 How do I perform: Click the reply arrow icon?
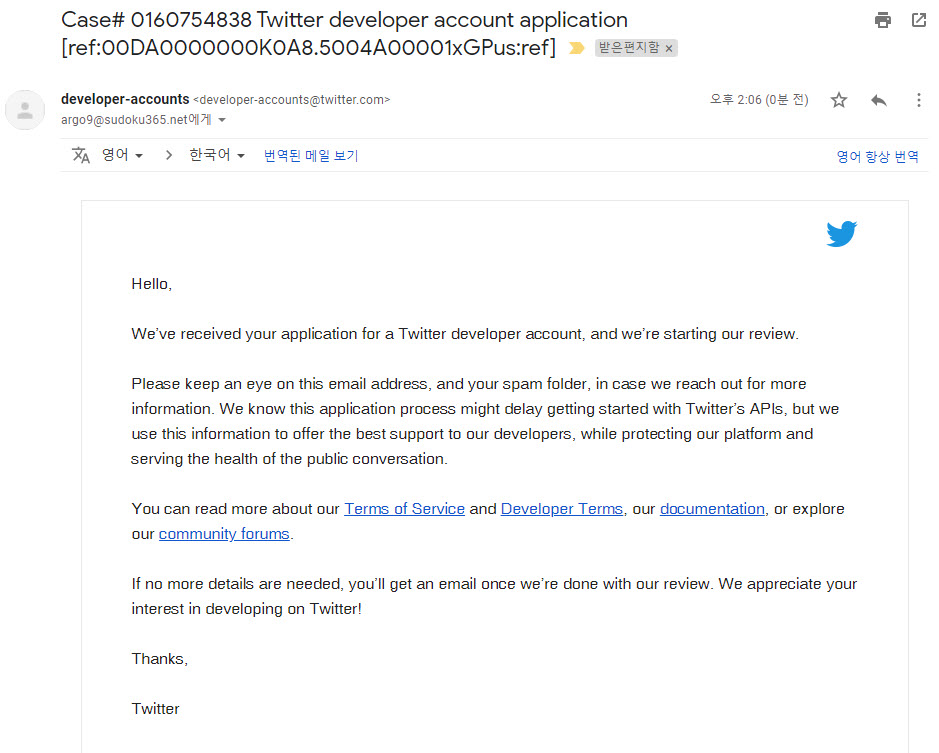point(879,100)
